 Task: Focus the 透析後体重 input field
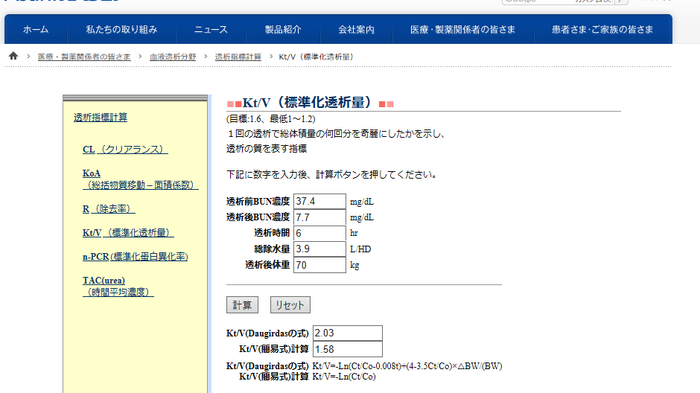coord(319,265)
